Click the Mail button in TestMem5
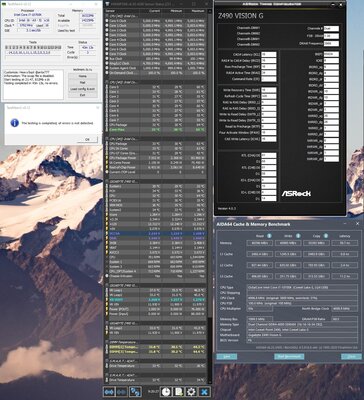 click(83, 82)
